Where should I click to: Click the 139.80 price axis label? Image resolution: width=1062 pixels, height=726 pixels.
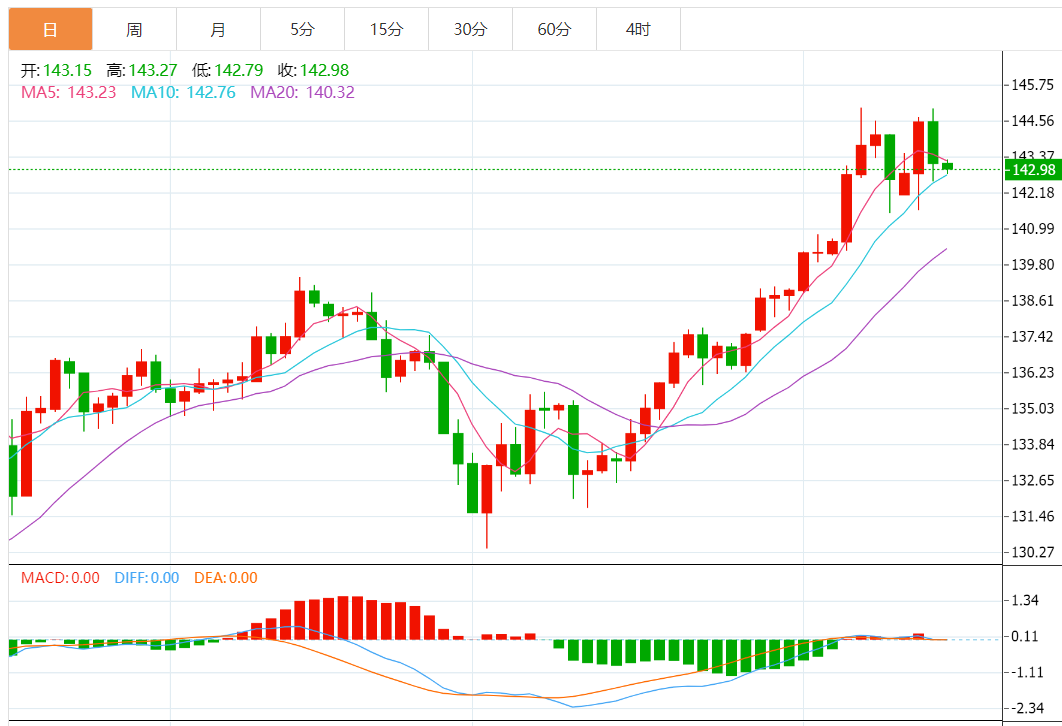pyautogui.click(x=1033, y=264)
